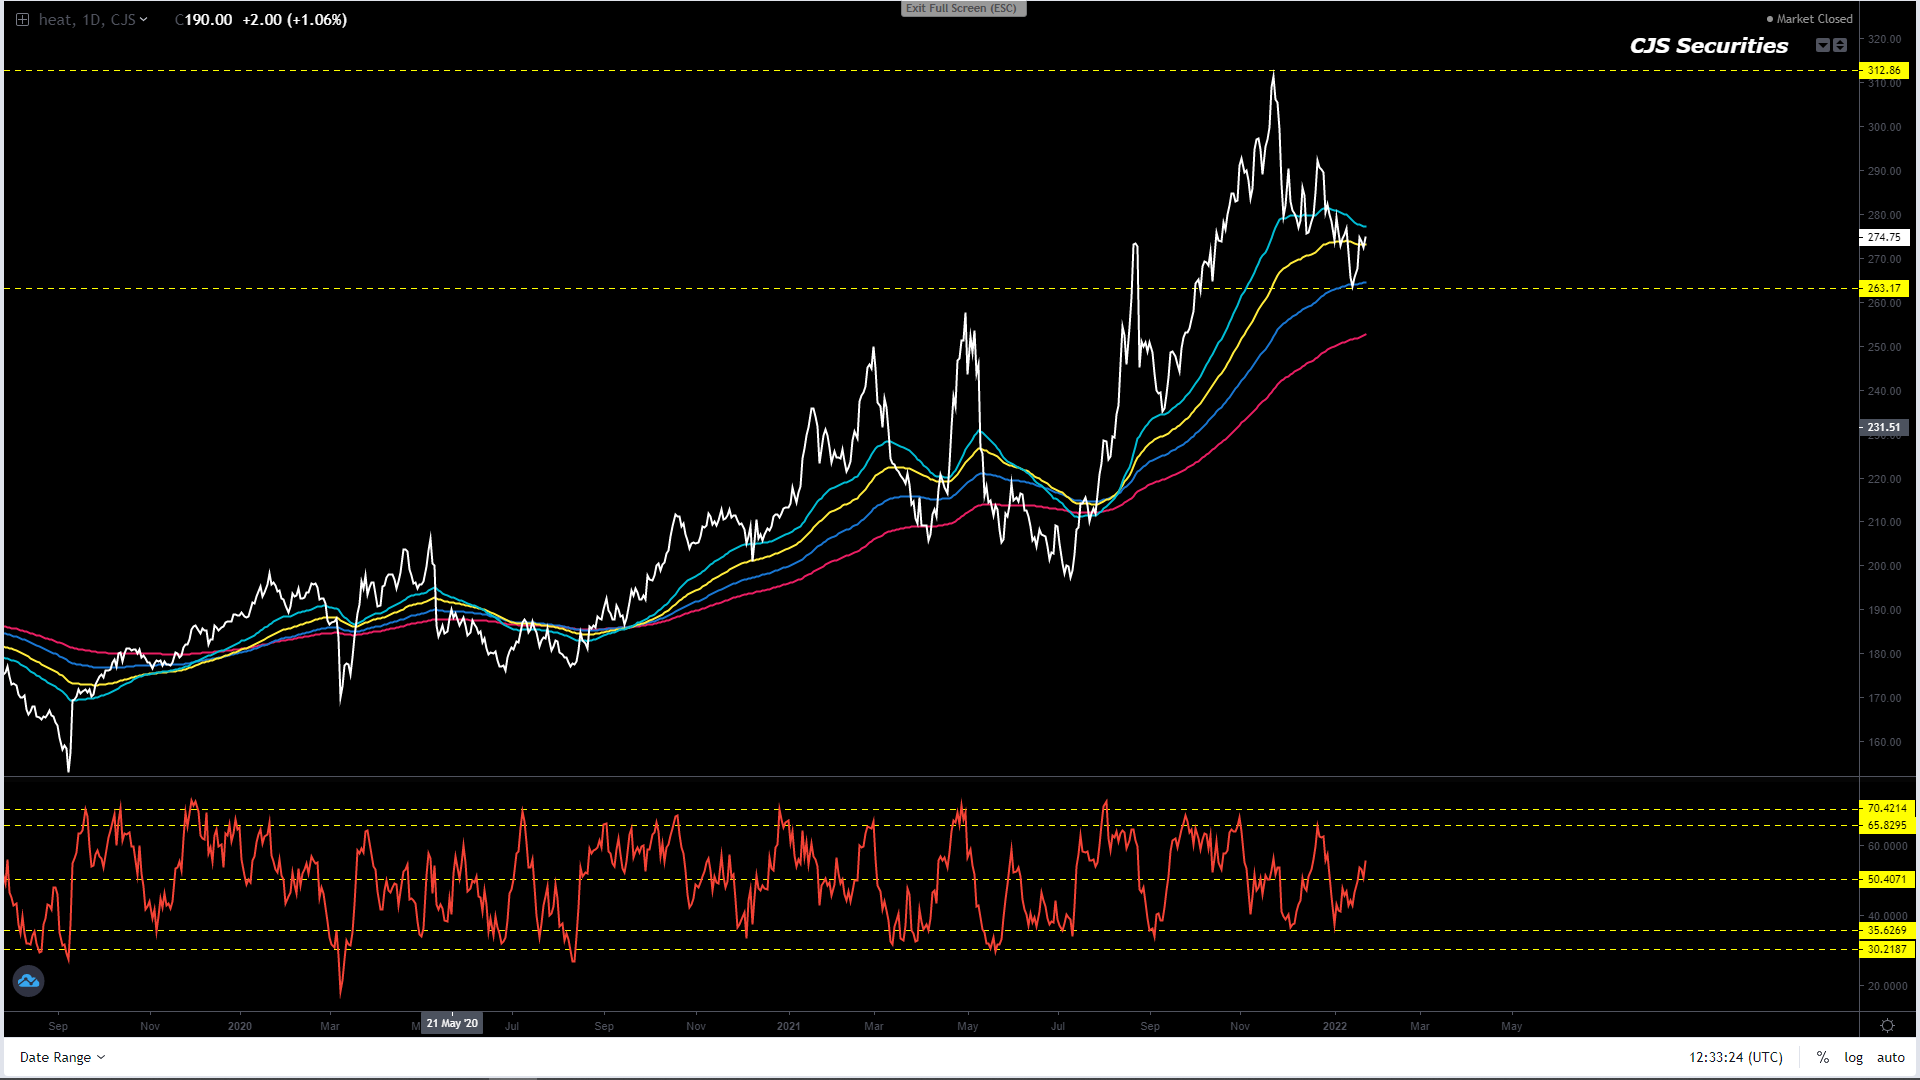Toggle log scale mode
1920x1080 pixels.
pyautogui.click(x=1854, y=1057)
